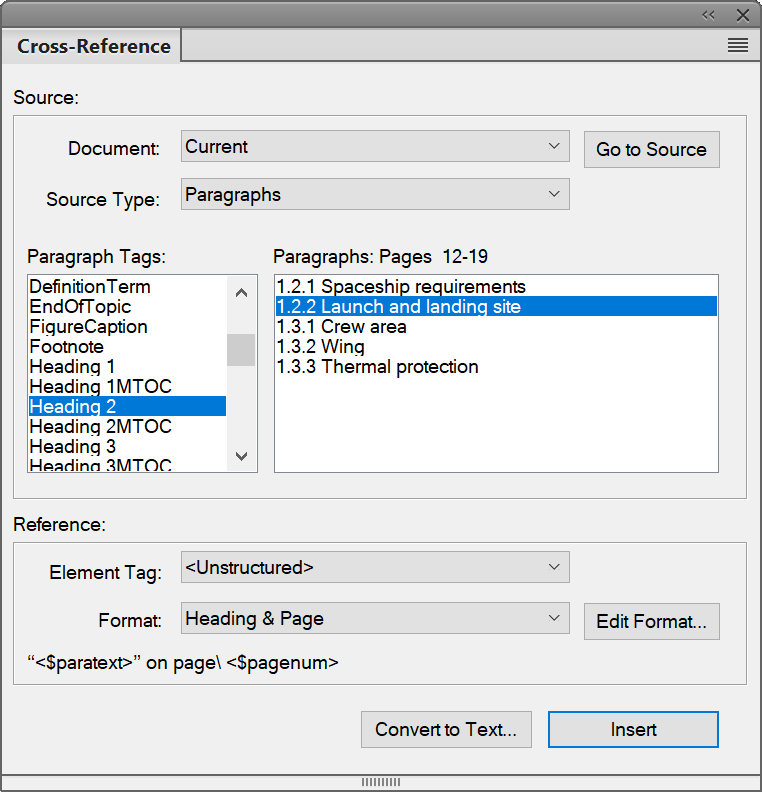This screenshot has height=792, width=762.
Task: Expand the Source Type dropdown
Action: (375, 195)
